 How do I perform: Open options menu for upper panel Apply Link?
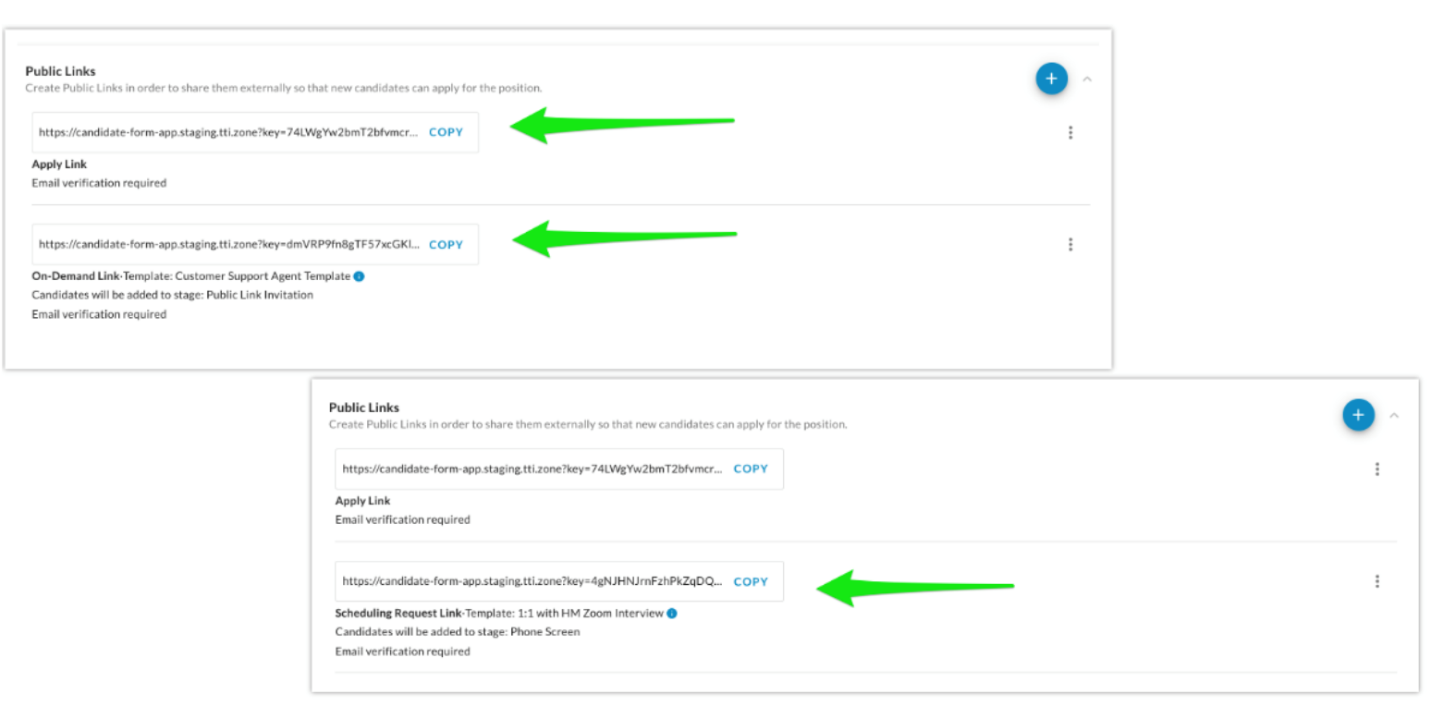1070,132
